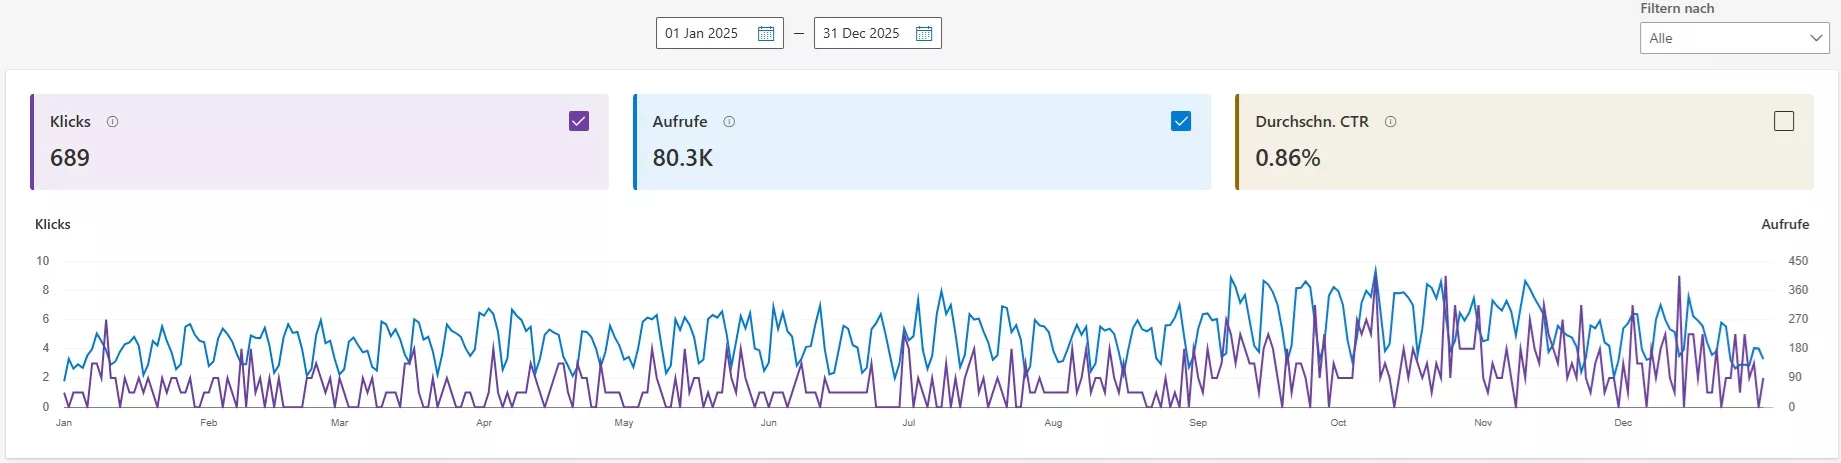Click the Klicks axis title above chart
This screenshot has height=463, width=1841.
click(x=53, y=225)
